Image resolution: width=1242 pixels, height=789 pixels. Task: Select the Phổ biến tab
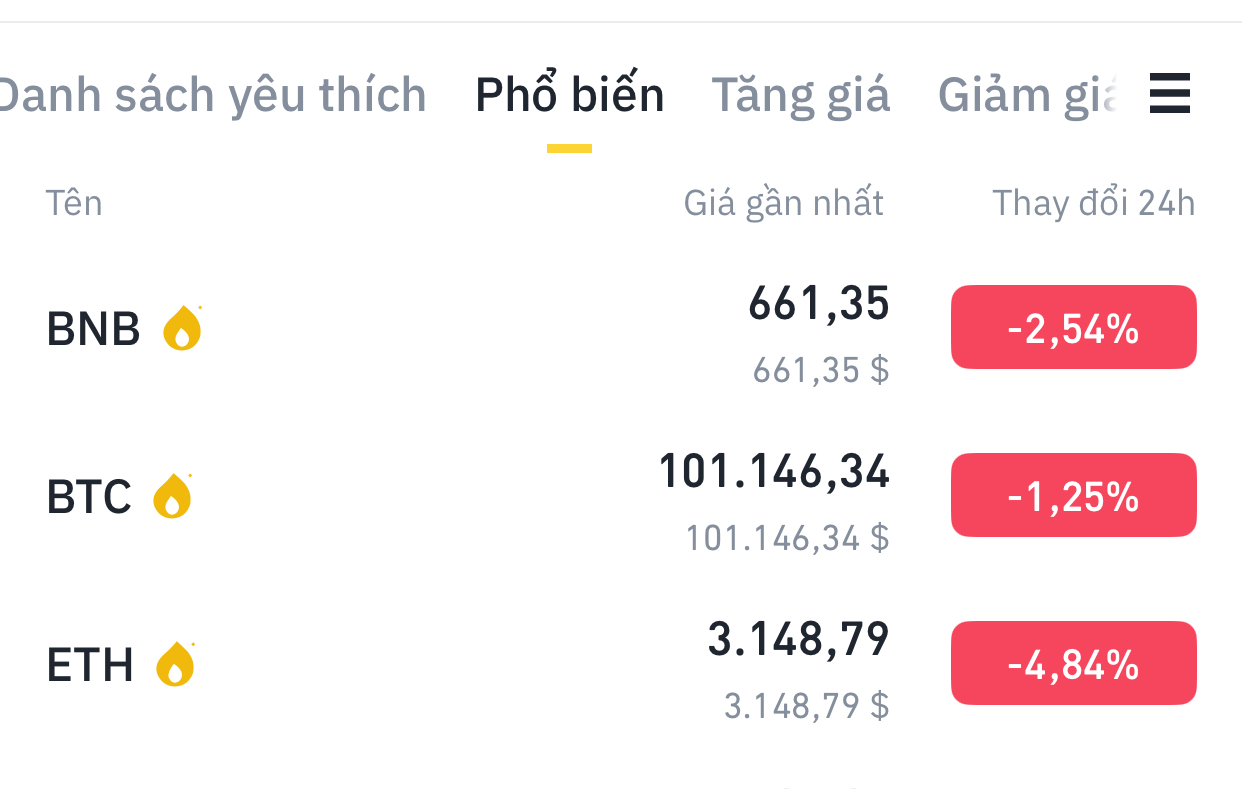click(x=569, y=96)
